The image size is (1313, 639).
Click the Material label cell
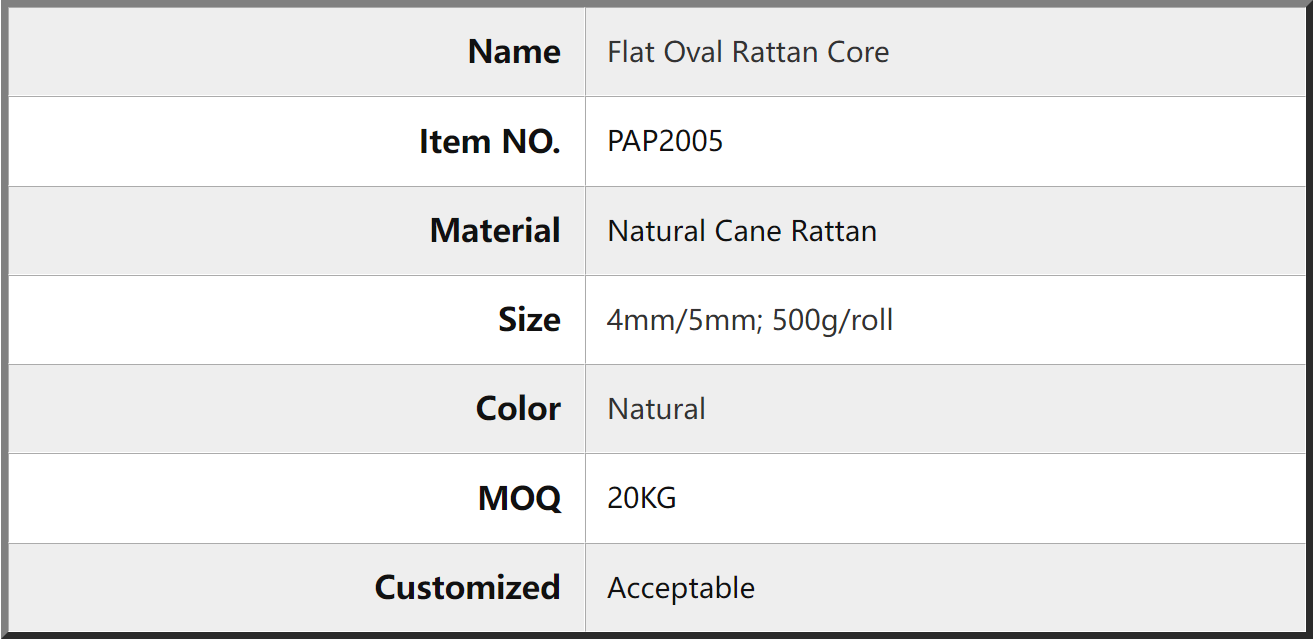point(297,231)
